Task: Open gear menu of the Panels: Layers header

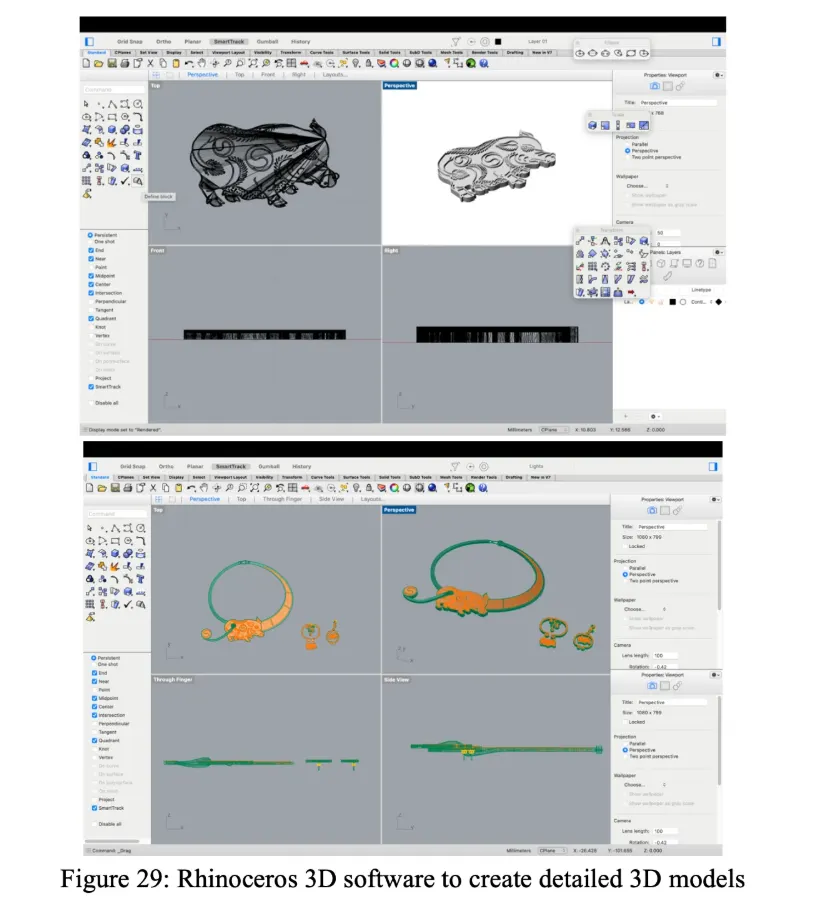Action: 718,252
